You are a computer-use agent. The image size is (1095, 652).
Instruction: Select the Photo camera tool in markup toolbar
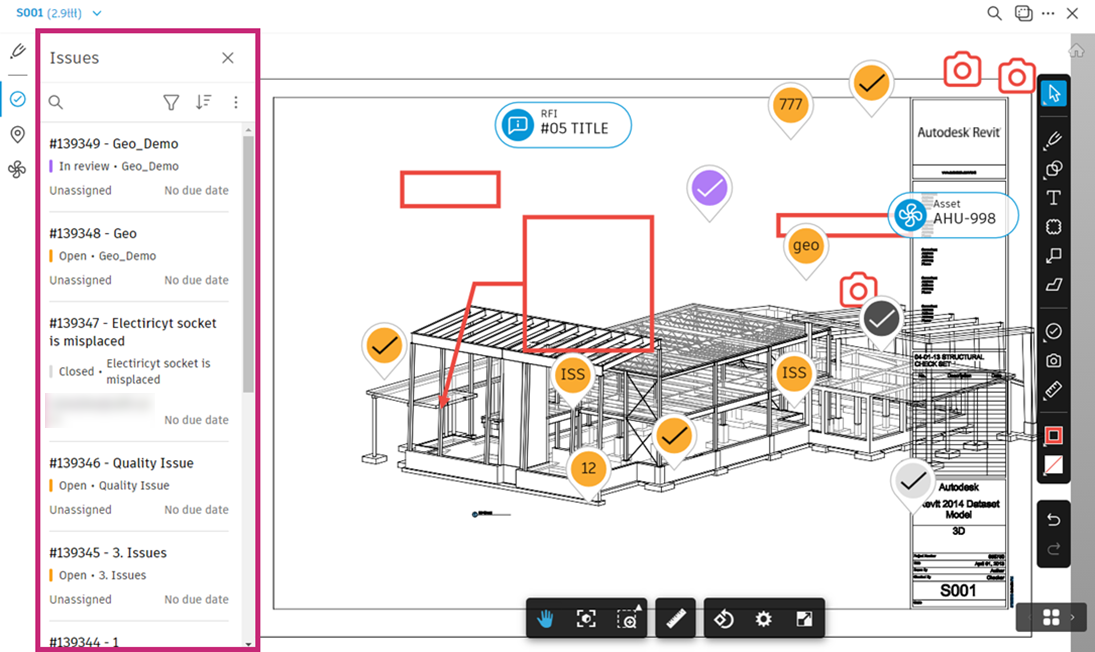point(1054,360)
